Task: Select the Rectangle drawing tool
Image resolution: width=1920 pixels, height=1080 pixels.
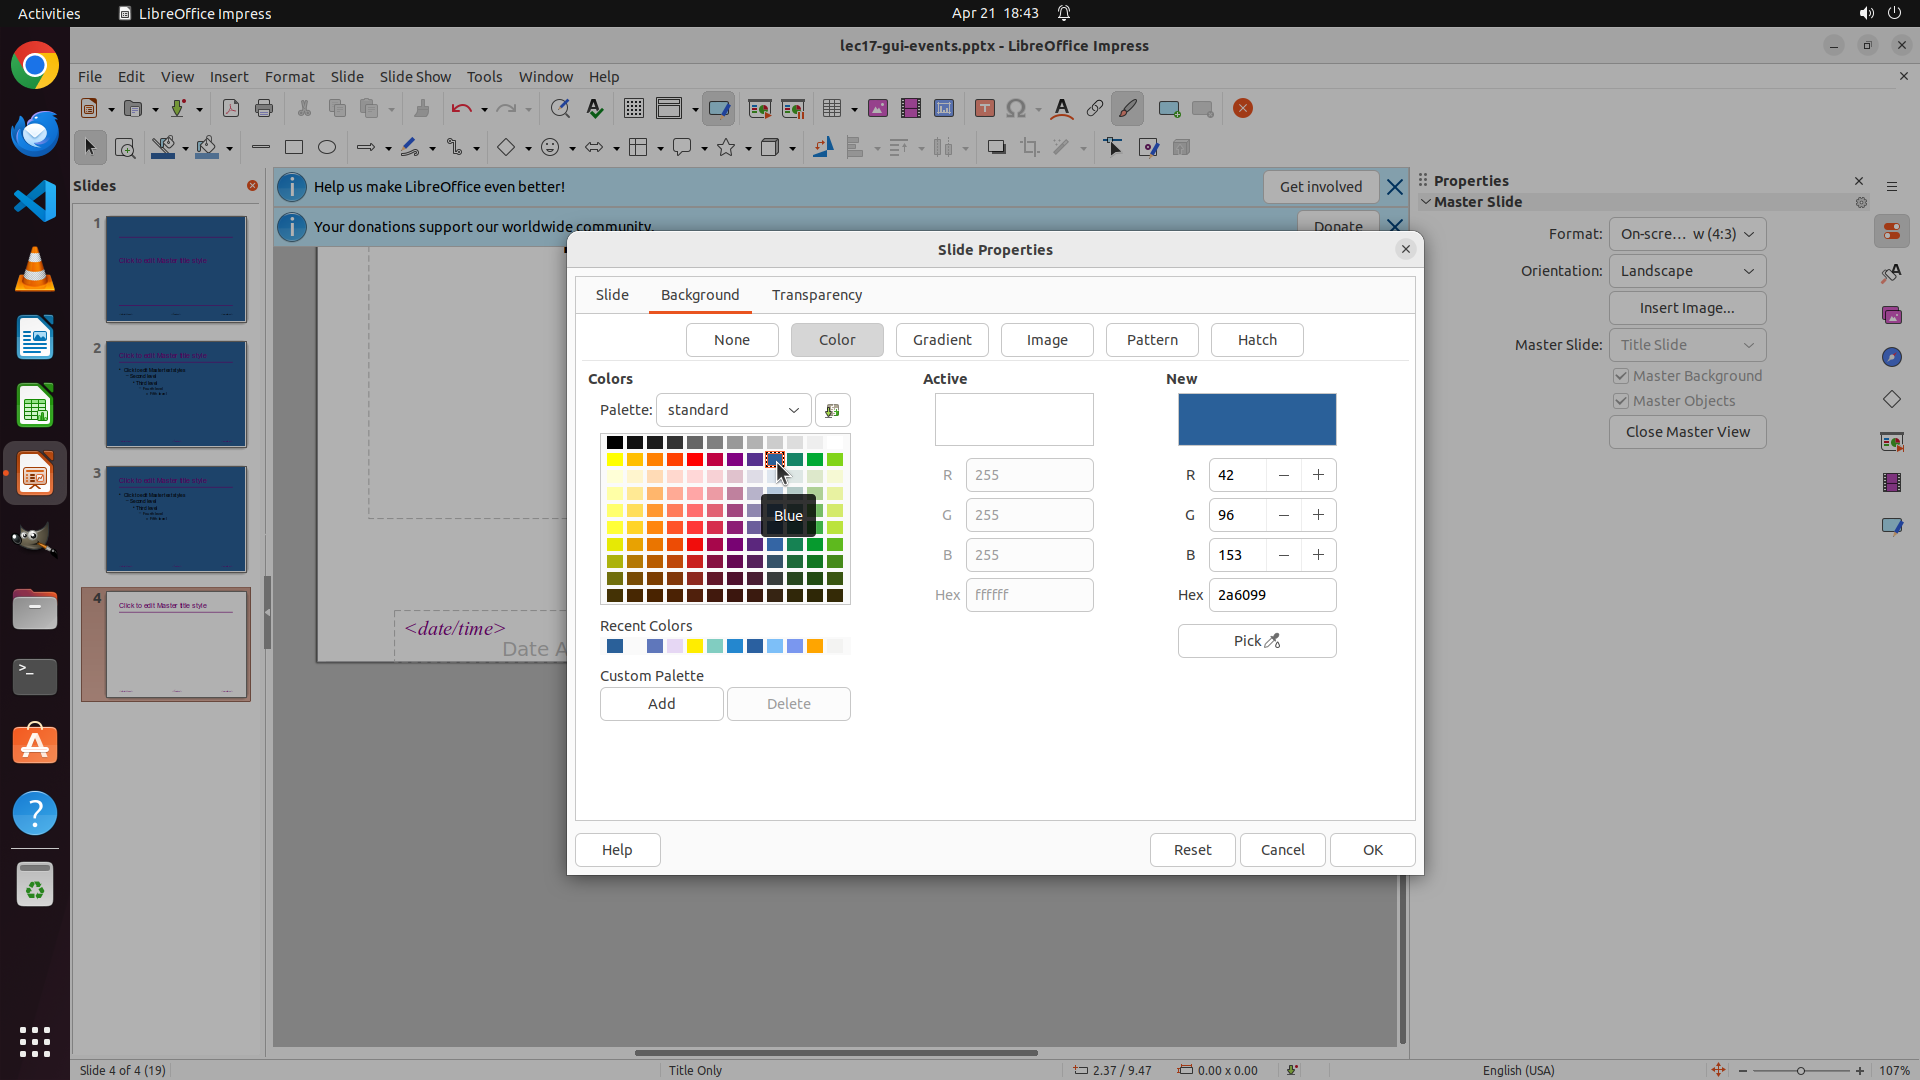Action: (294, 148)
